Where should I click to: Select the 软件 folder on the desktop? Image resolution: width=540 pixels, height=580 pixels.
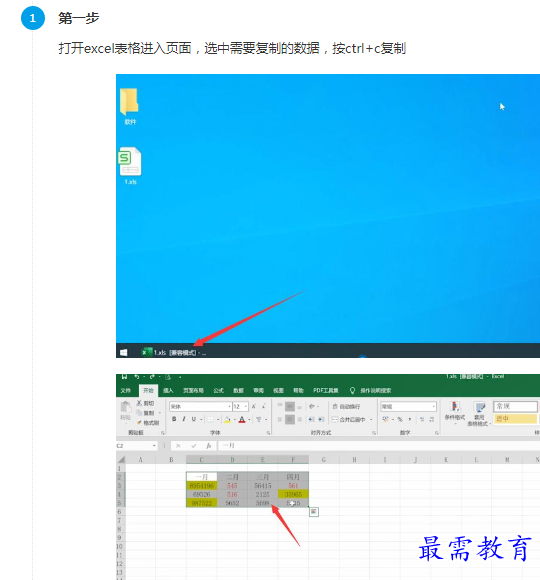[x=130, y=107]
